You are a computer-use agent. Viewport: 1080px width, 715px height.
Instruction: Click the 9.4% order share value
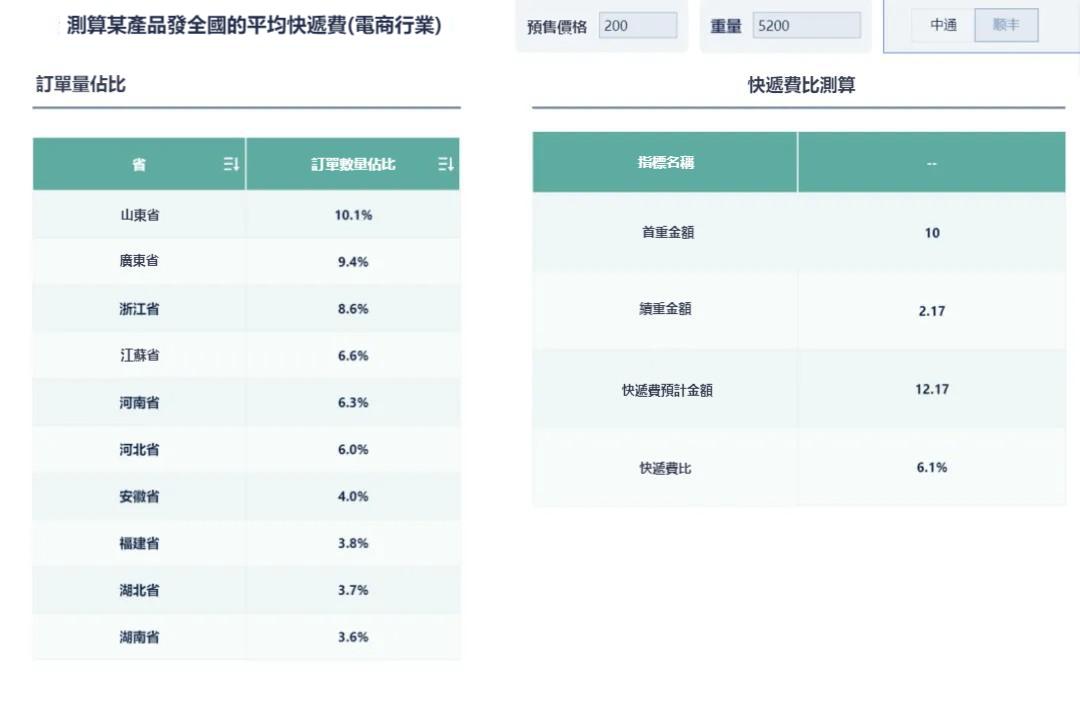coord(353,262)
